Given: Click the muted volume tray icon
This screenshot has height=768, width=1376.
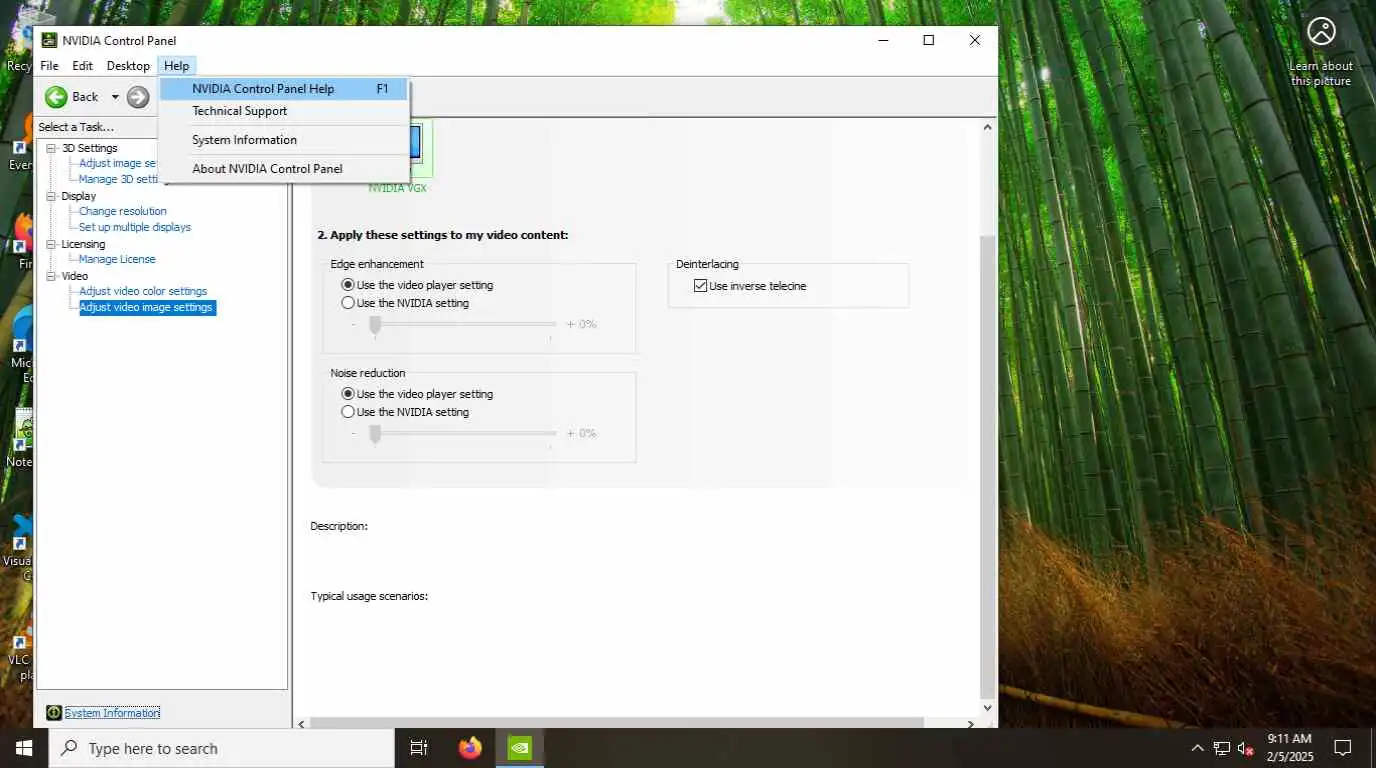Looking at the screenshot, I should [x=1246, y=748].
